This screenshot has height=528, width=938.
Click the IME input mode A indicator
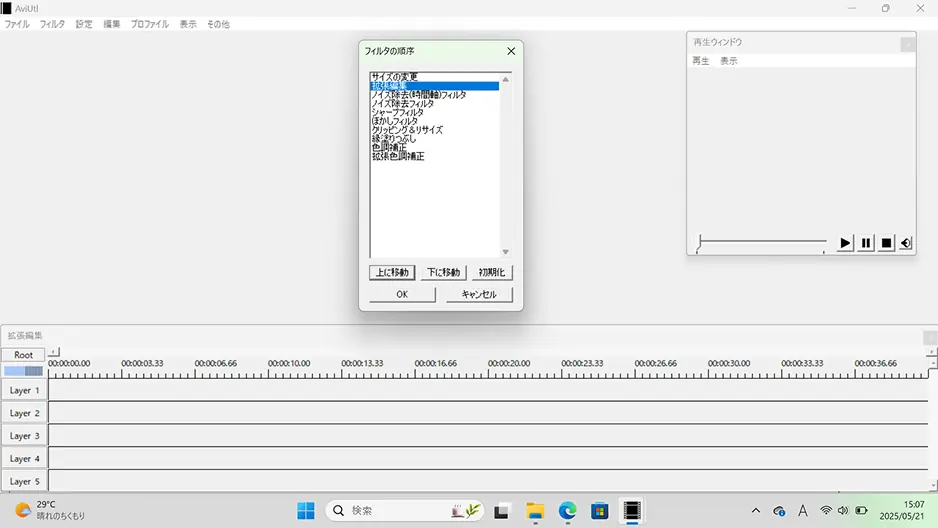[802, 511]
